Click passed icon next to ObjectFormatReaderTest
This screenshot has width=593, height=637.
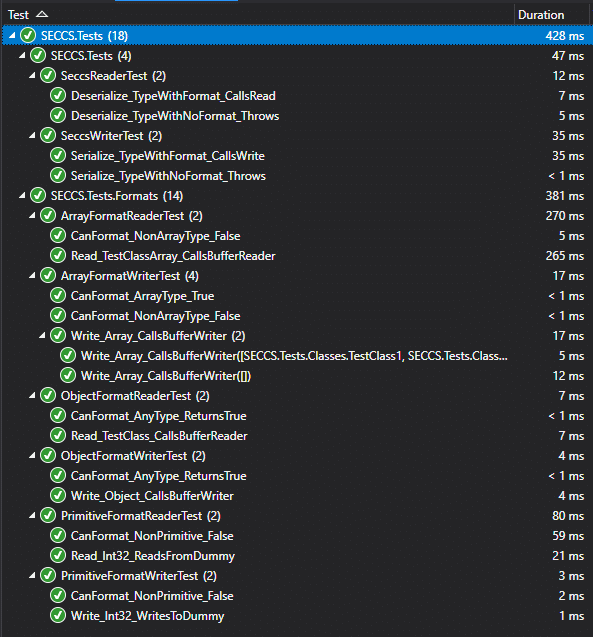click(x=48, y=395)
